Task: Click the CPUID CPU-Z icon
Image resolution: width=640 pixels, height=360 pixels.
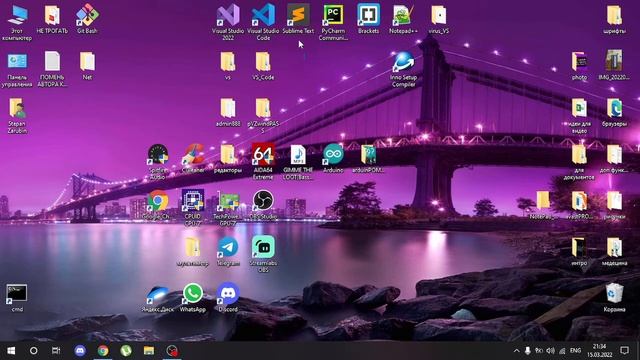Action: point(193,201)
